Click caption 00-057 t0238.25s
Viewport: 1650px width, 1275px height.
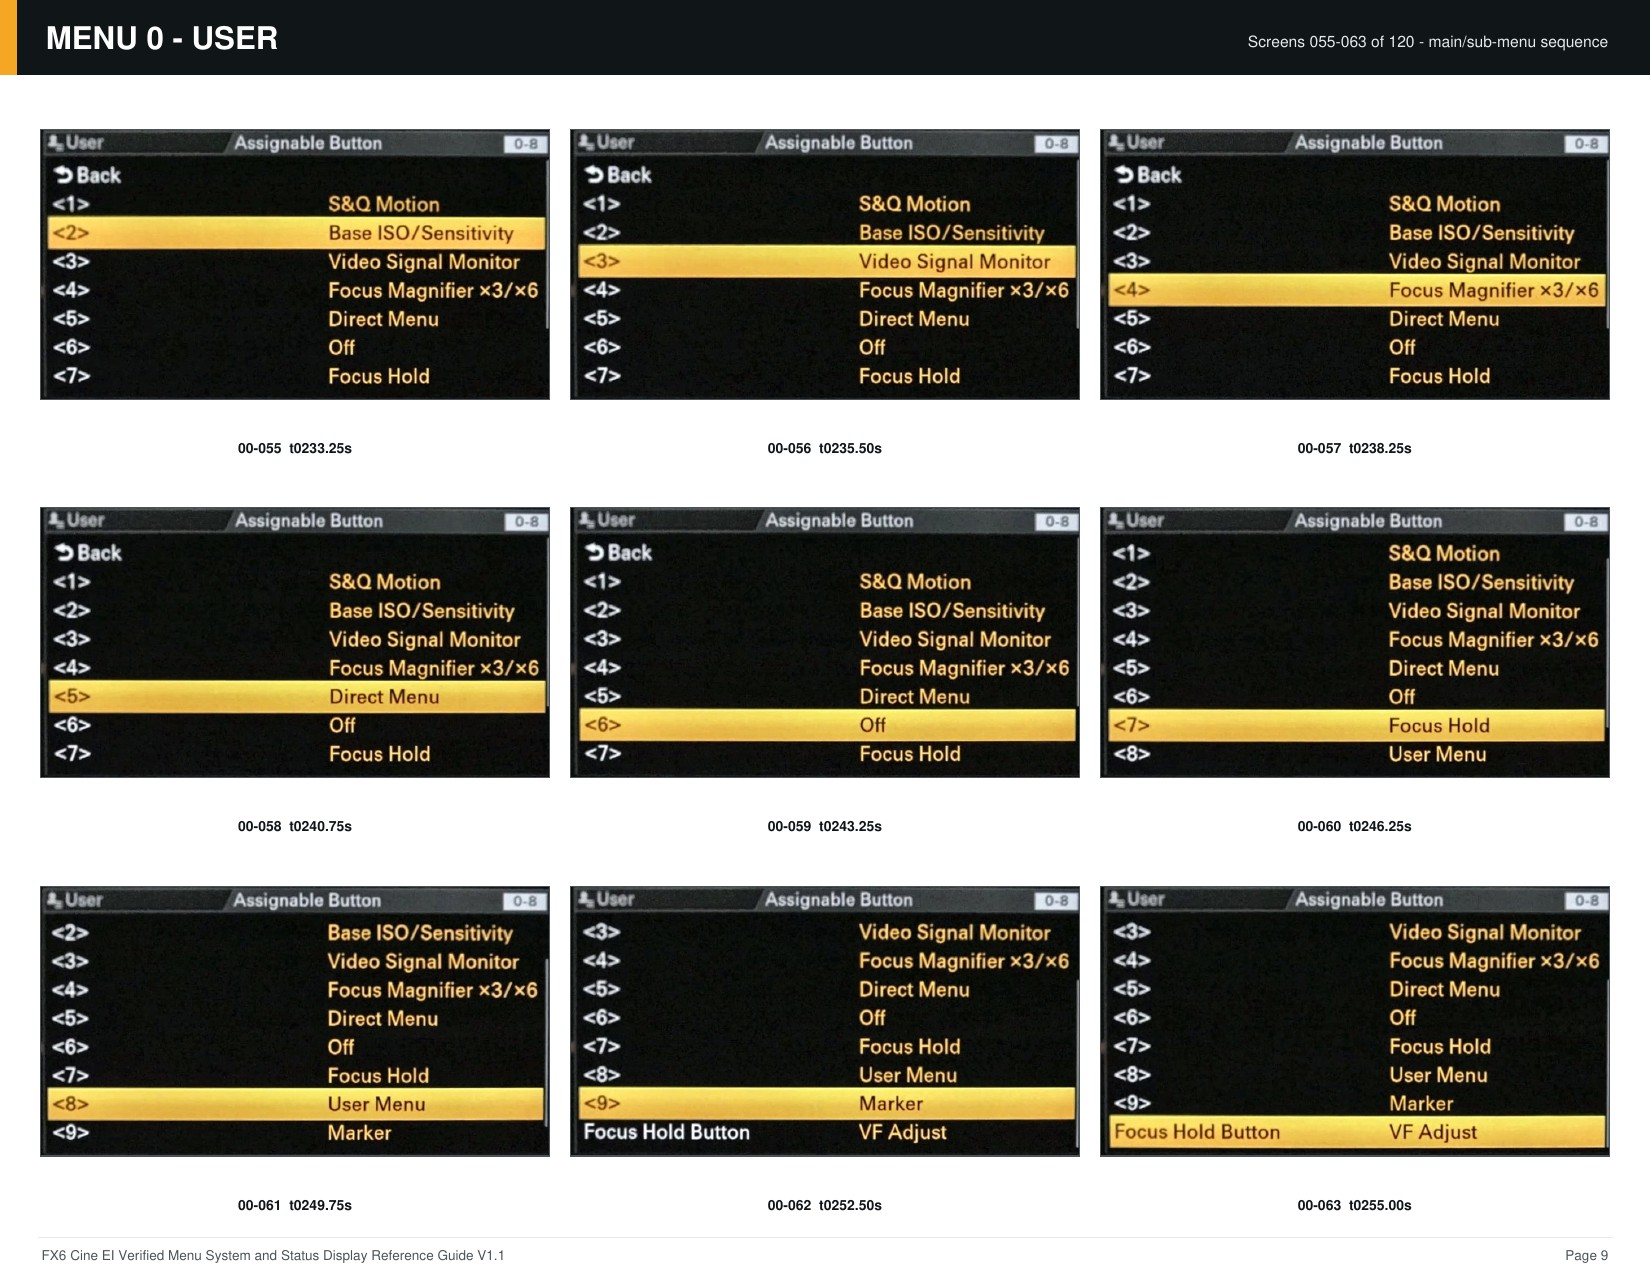click(1355, 448)
